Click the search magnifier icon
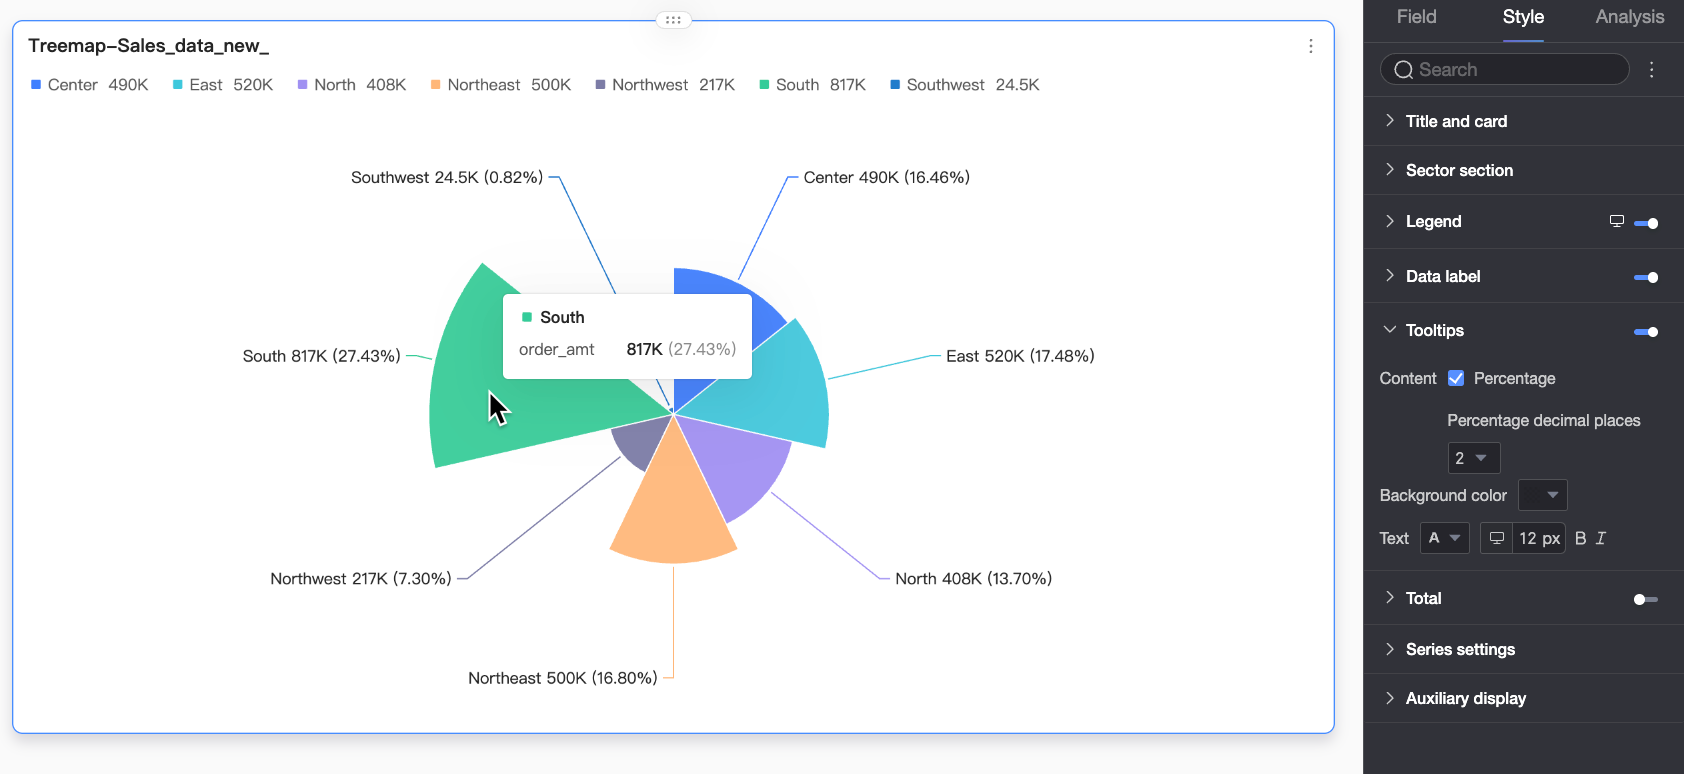The width and height of the screenshot is (1684, 774). coord(1403,69)
